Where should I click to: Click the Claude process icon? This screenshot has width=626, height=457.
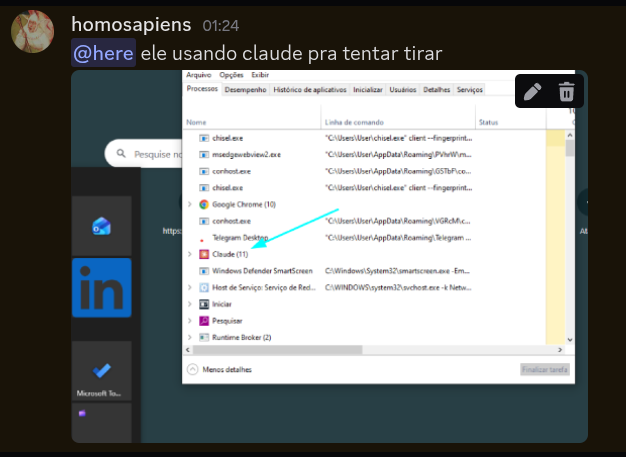click(x=204, y=254)
